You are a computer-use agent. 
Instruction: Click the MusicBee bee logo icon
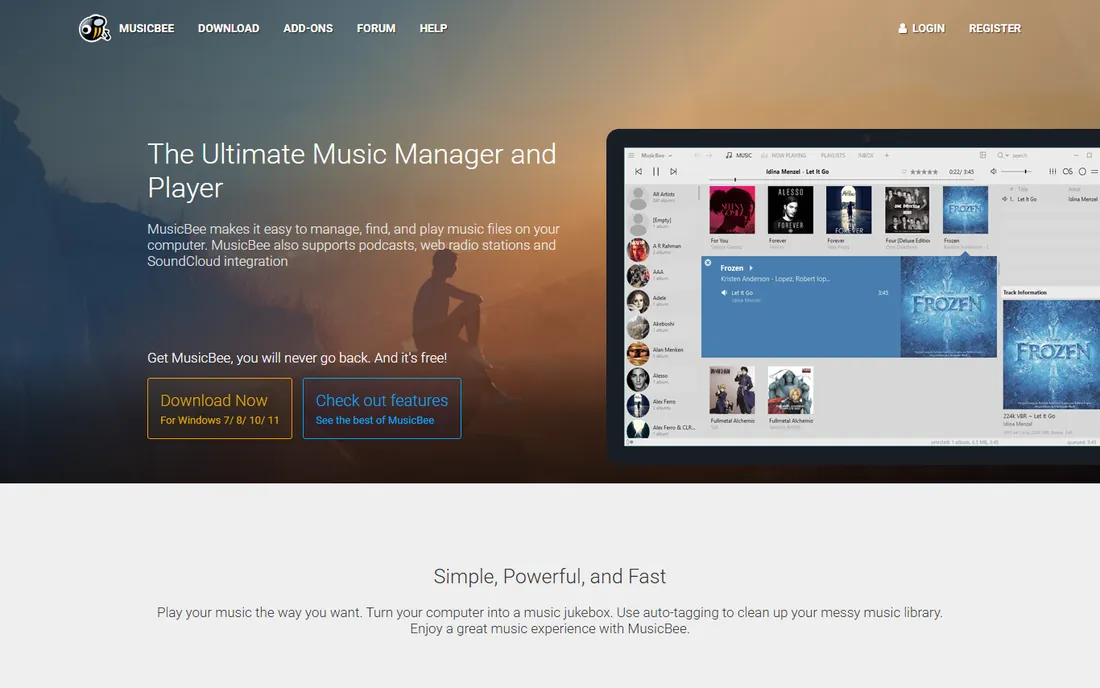pyautogui.click(x=94, y=28)
